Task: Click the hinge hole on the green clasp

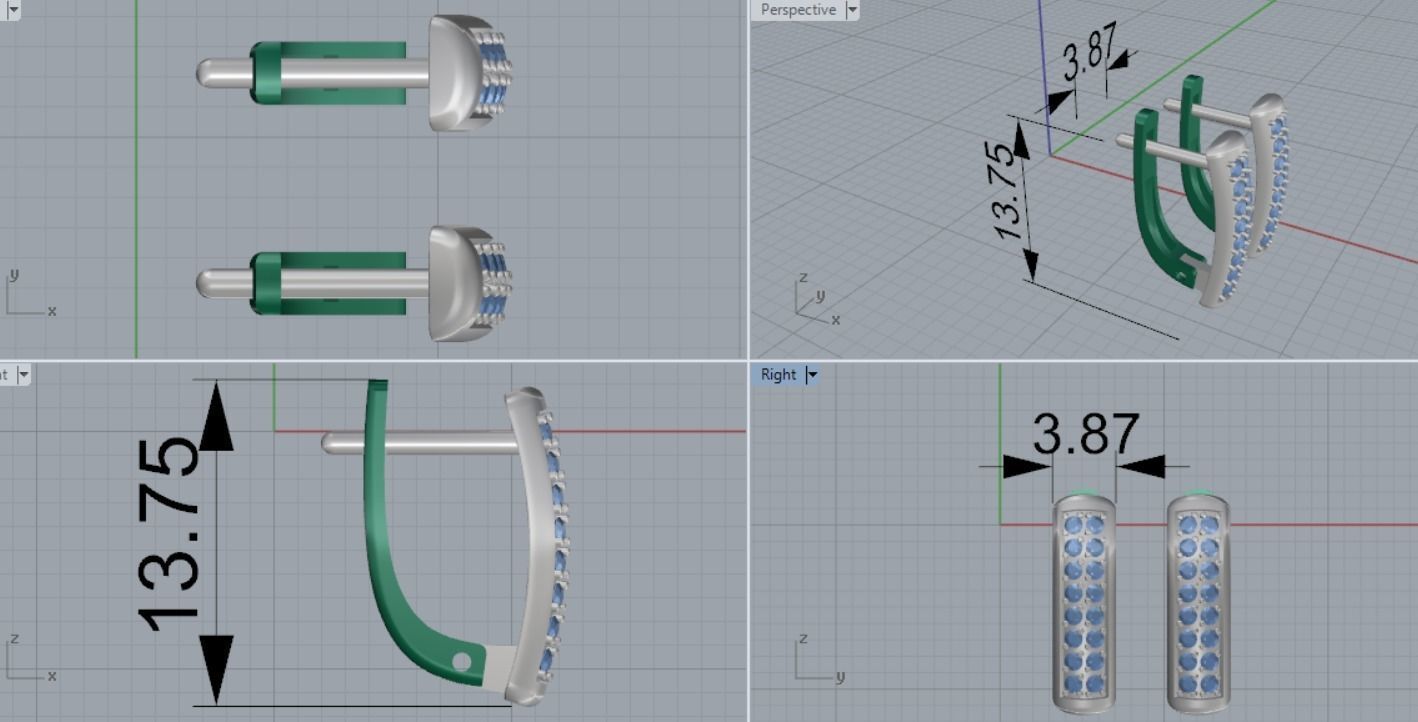Action: [x=460, y=661]
